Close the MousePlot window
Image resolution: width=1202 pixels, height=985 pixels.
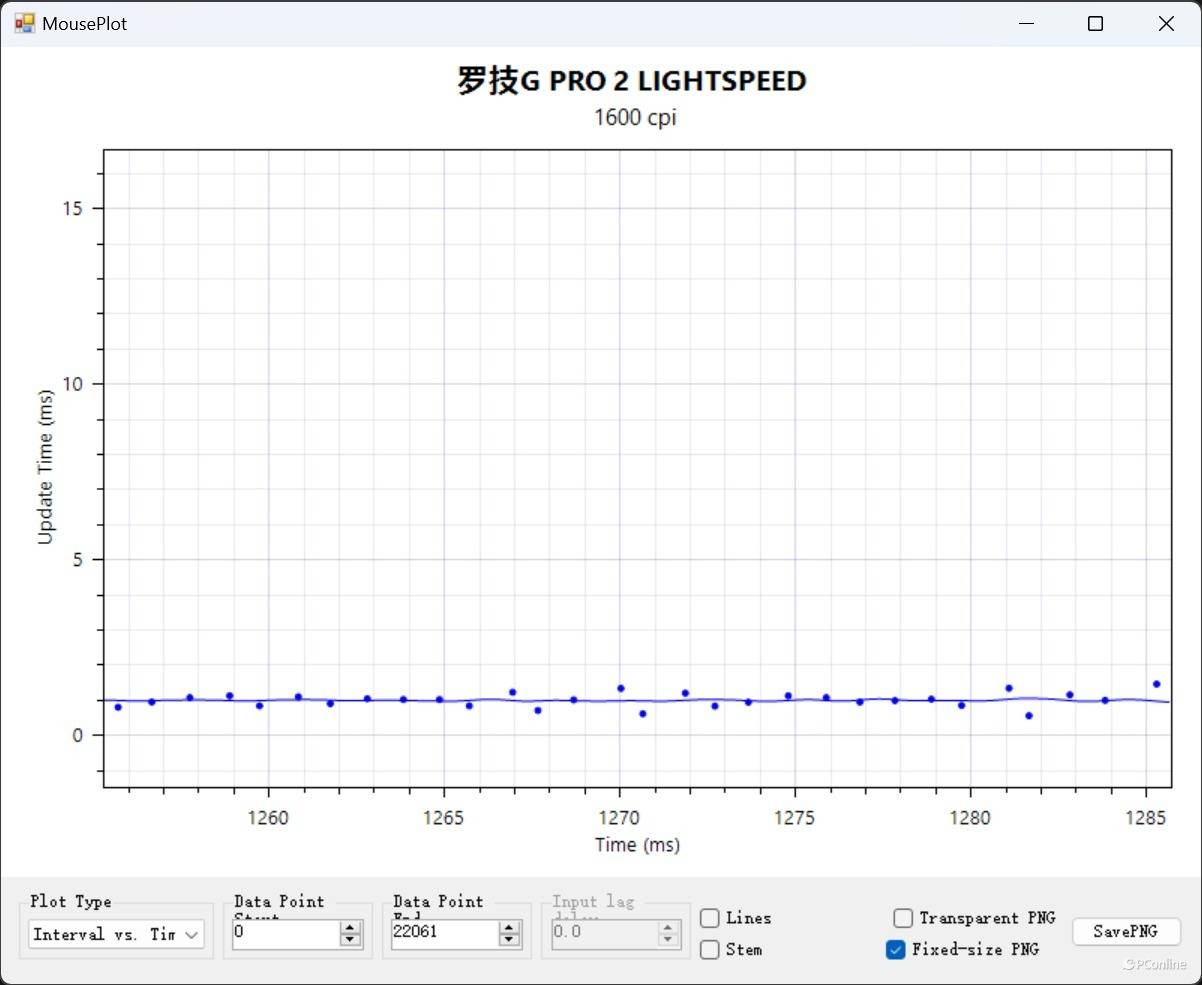(1166, 24)
